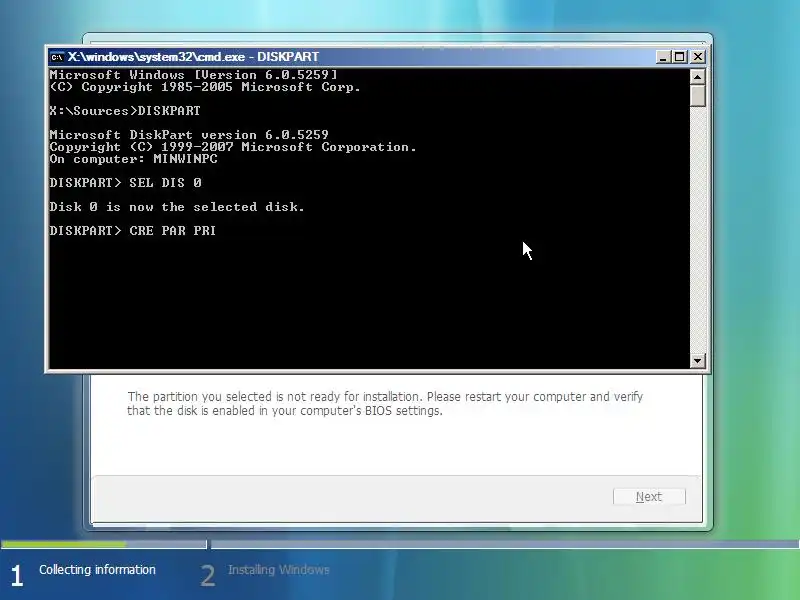Minimize the DISKPART command window
800x600 pixels.
(663, 57)
